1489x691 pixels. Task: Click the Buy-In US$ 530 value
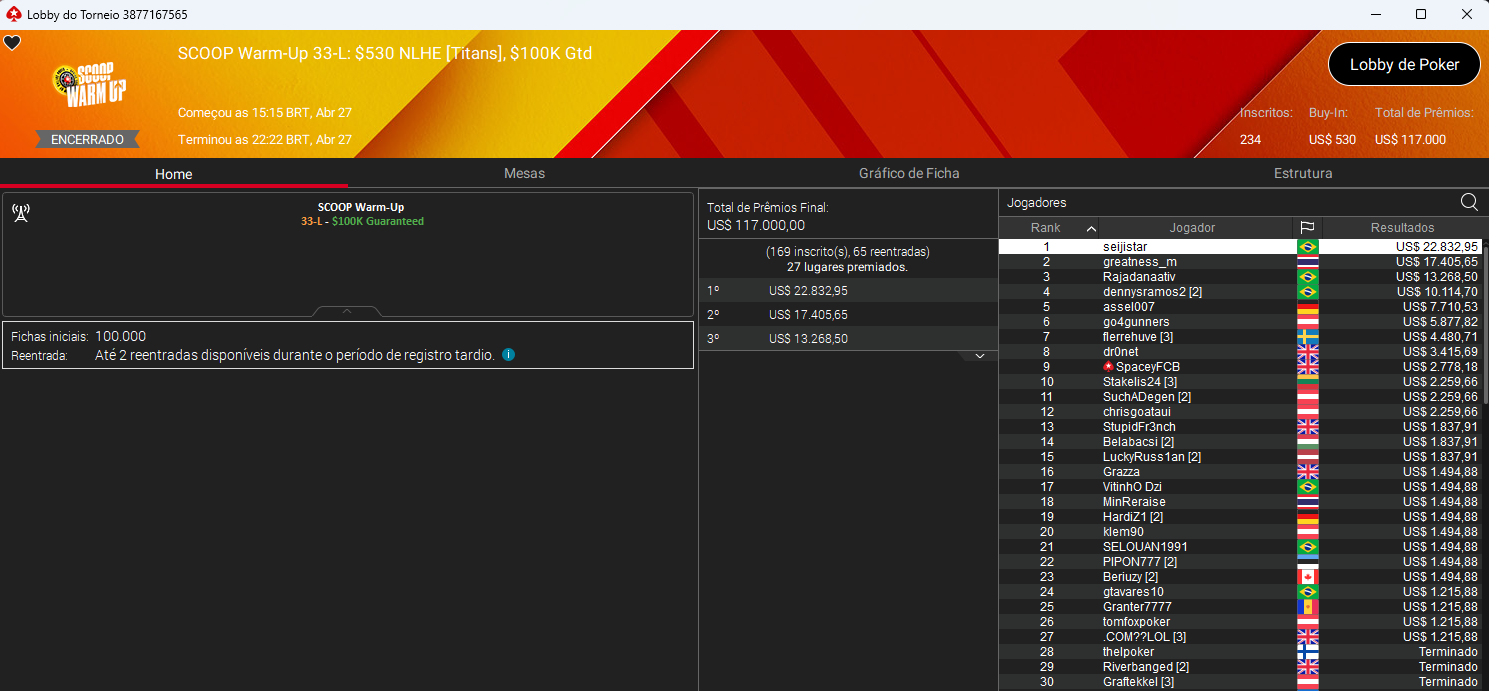pyautogui.click(x=1332, y=139)
